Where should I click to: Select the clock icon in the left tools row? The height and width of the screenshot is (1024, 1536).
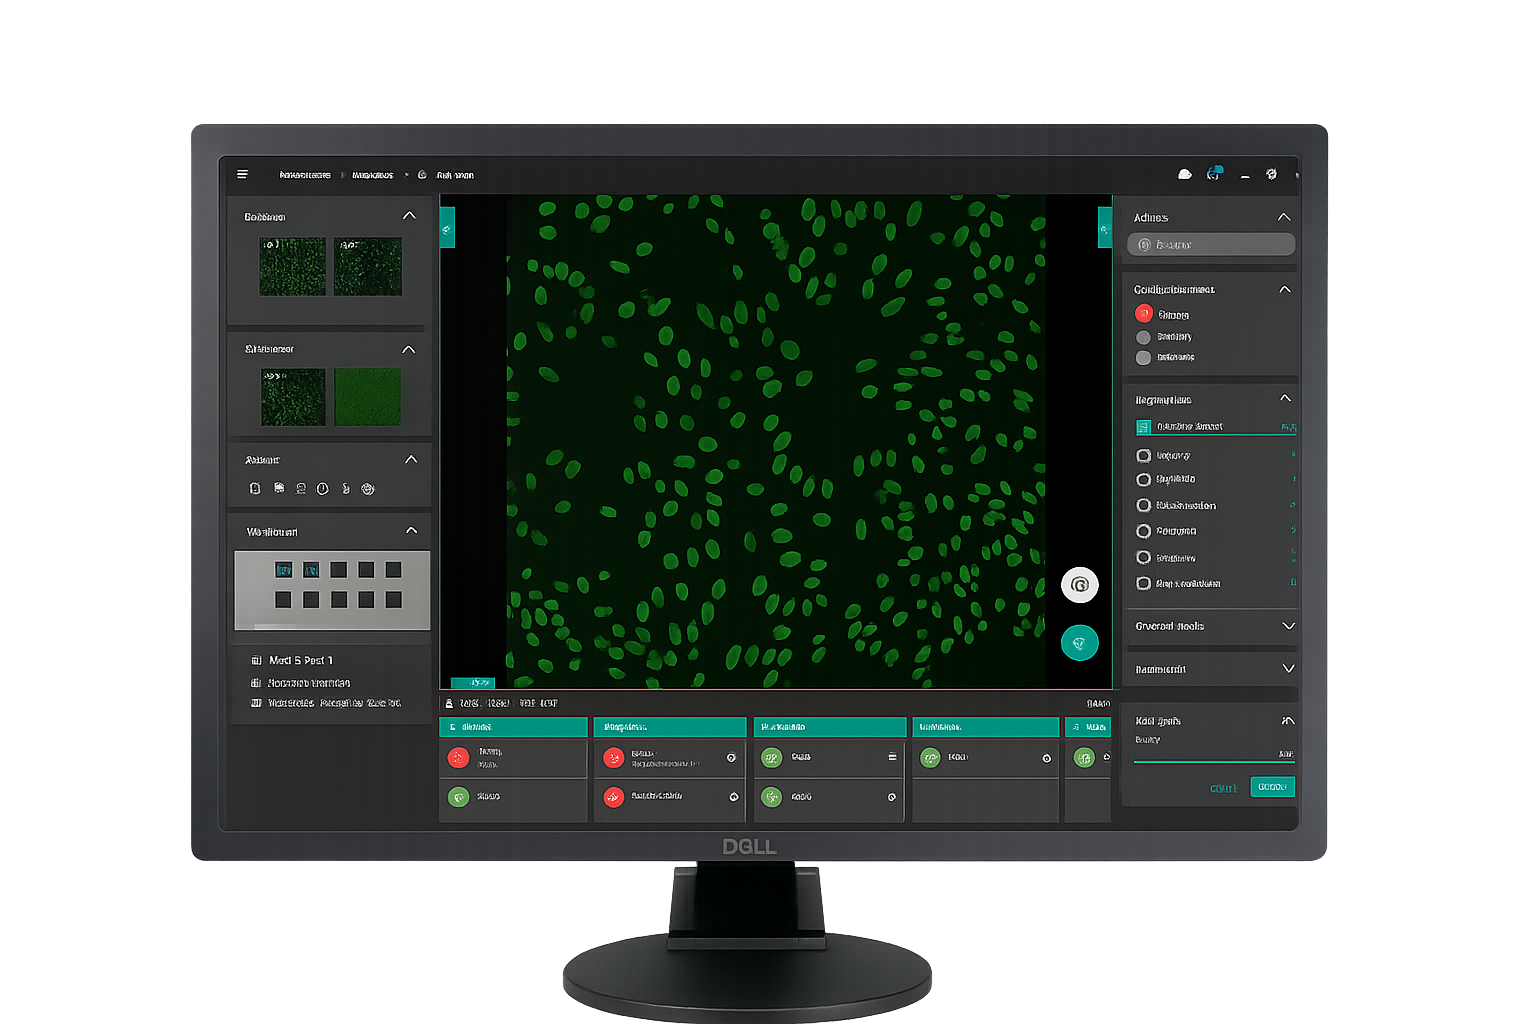pos(322,489)
